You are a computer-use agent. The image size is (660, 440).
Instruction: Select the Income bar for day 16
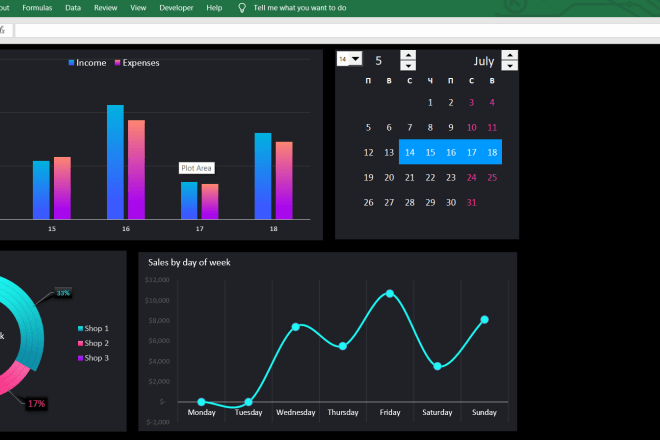[115, 162]
